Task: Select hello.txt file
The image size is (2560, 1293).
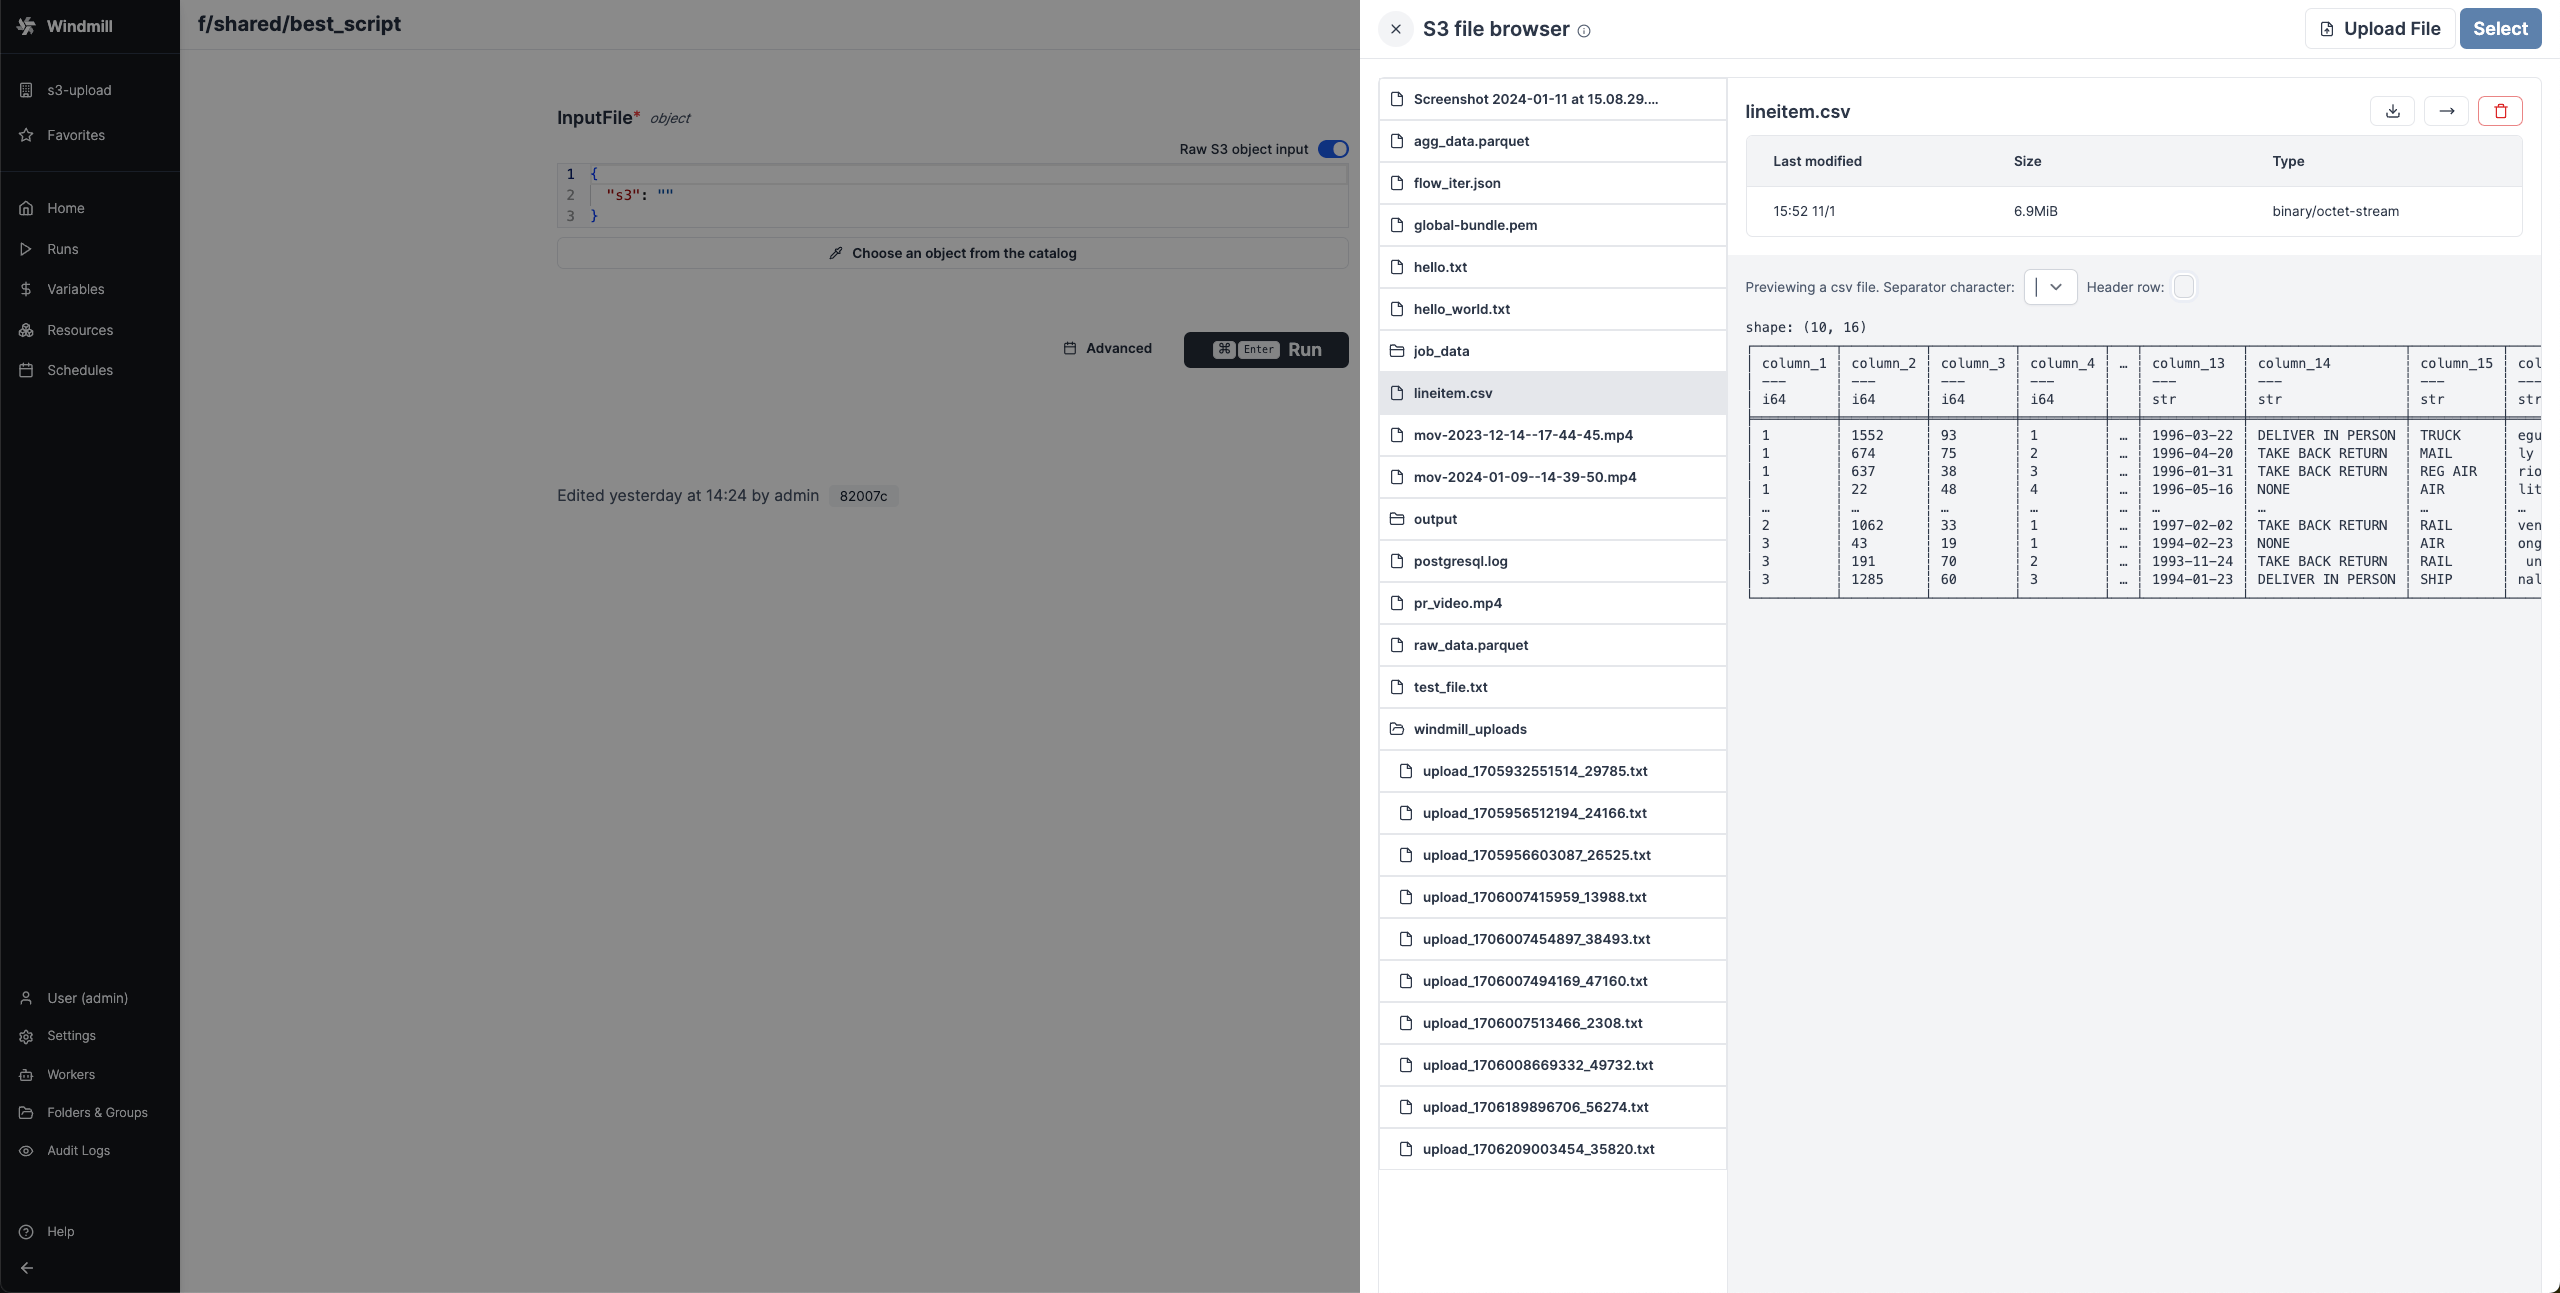Action: tap(1552, 267)
